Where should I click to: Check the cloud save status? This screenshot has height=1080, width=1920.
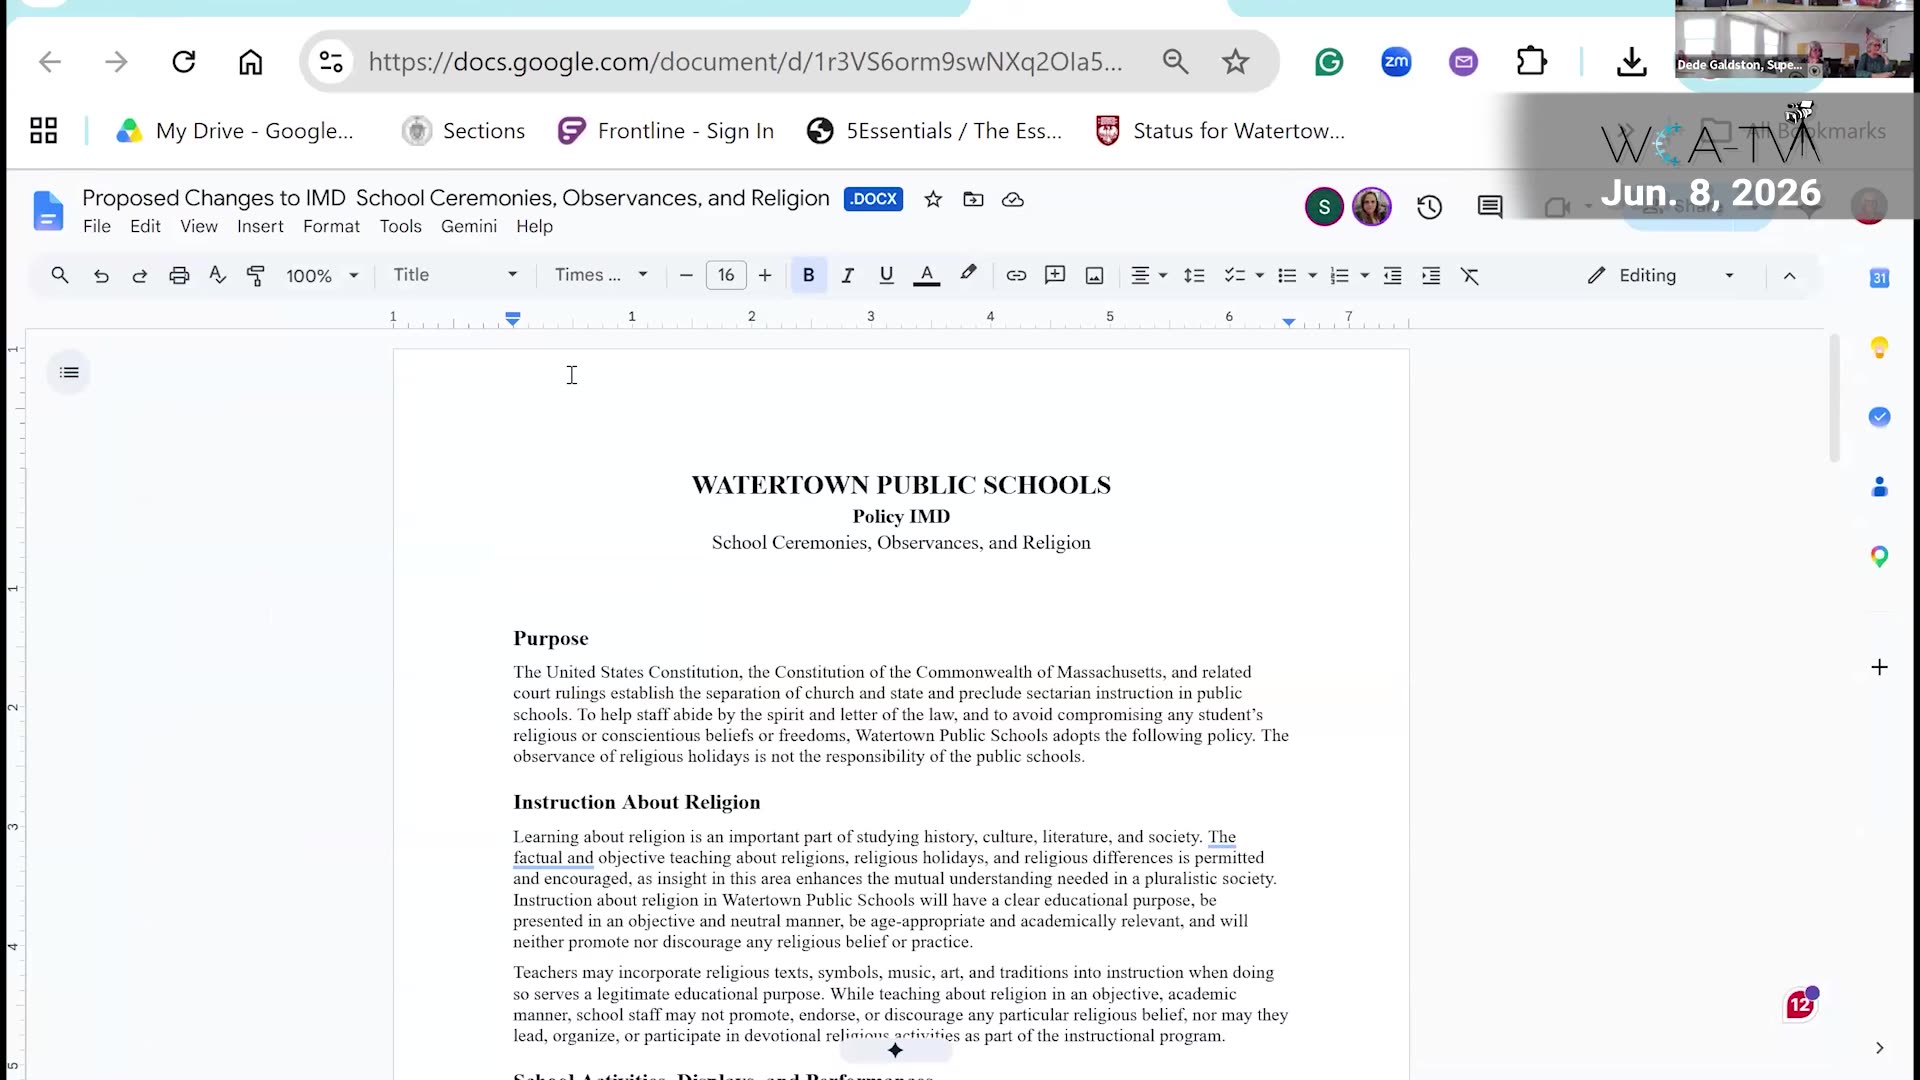(1013, 199)
